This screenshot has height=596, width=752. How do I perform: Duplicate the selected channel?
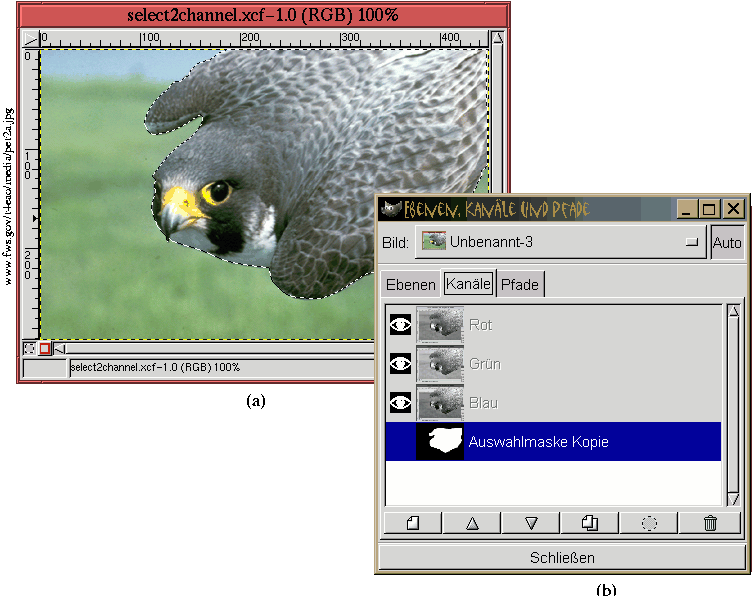590,523
